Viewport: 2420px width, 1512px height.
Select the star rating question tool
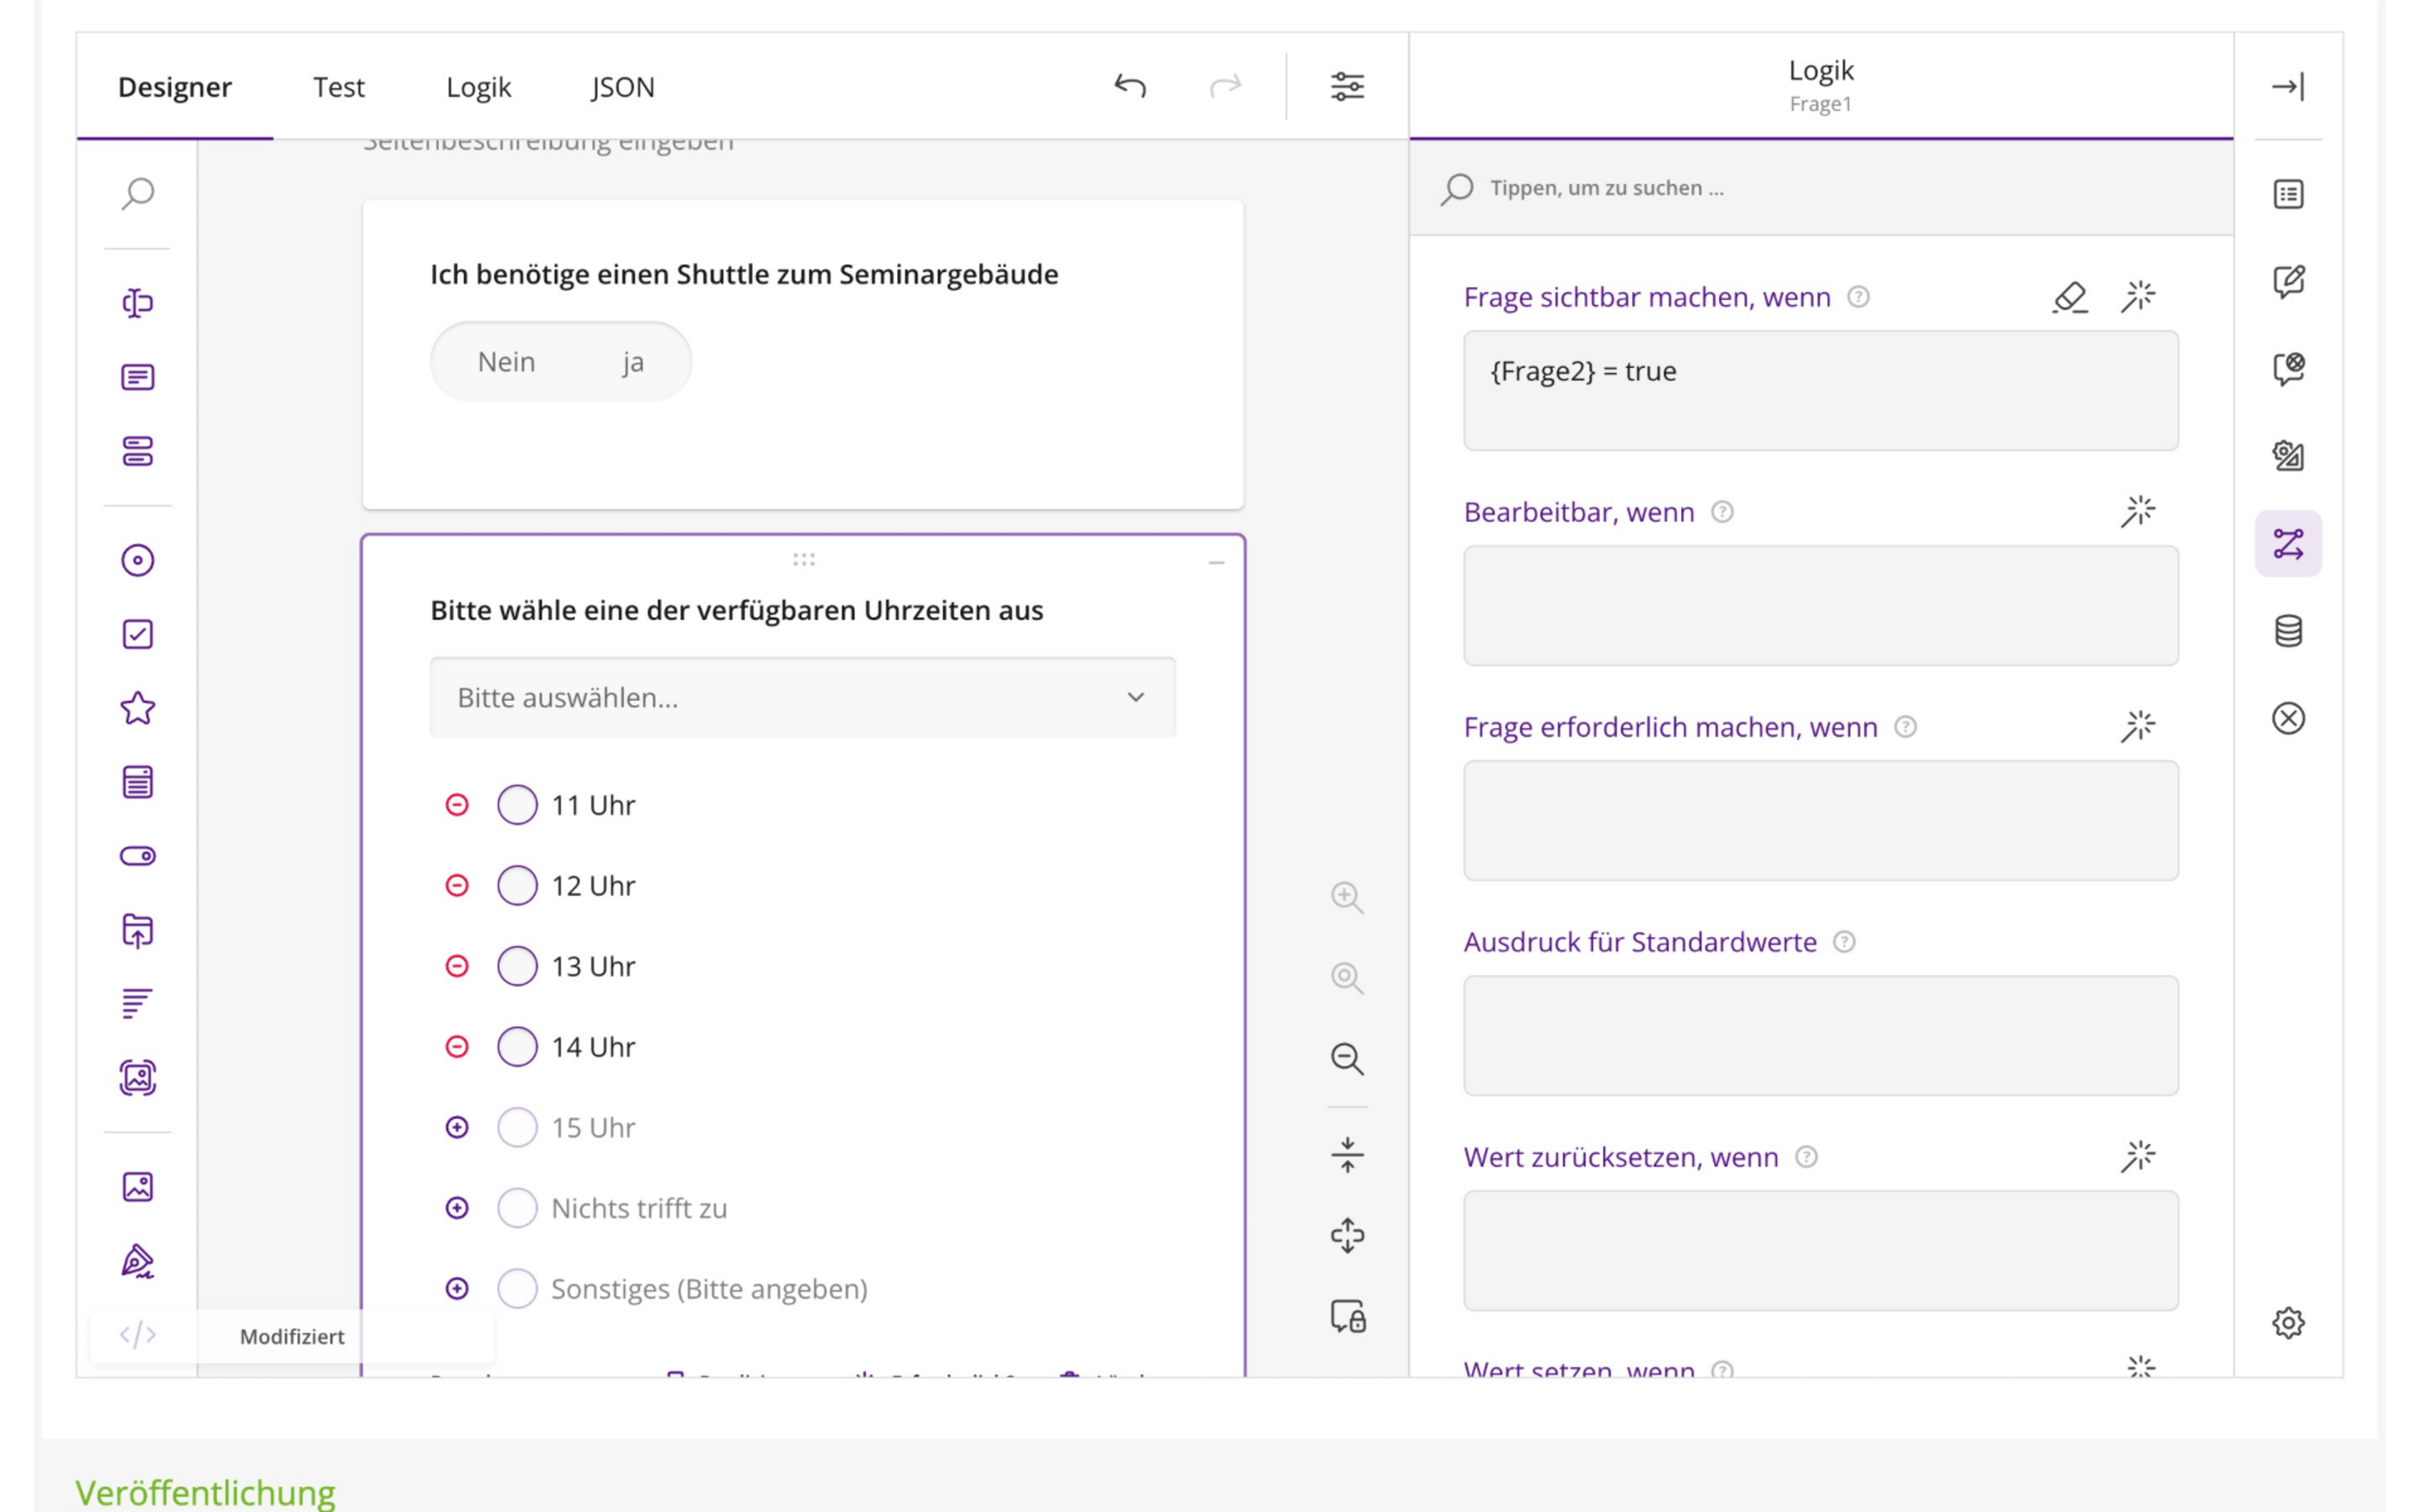[x=138, y=708]
